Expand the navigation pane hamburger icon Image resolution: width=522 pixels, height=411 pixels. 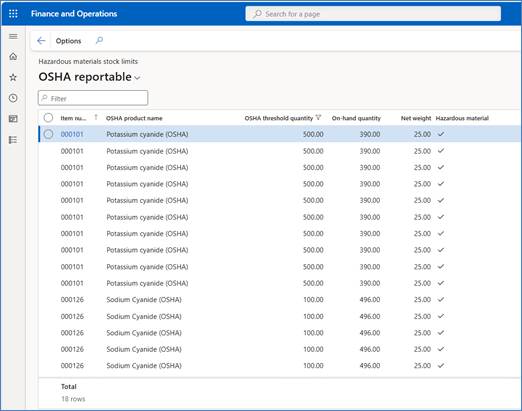[x=13, y=36]
